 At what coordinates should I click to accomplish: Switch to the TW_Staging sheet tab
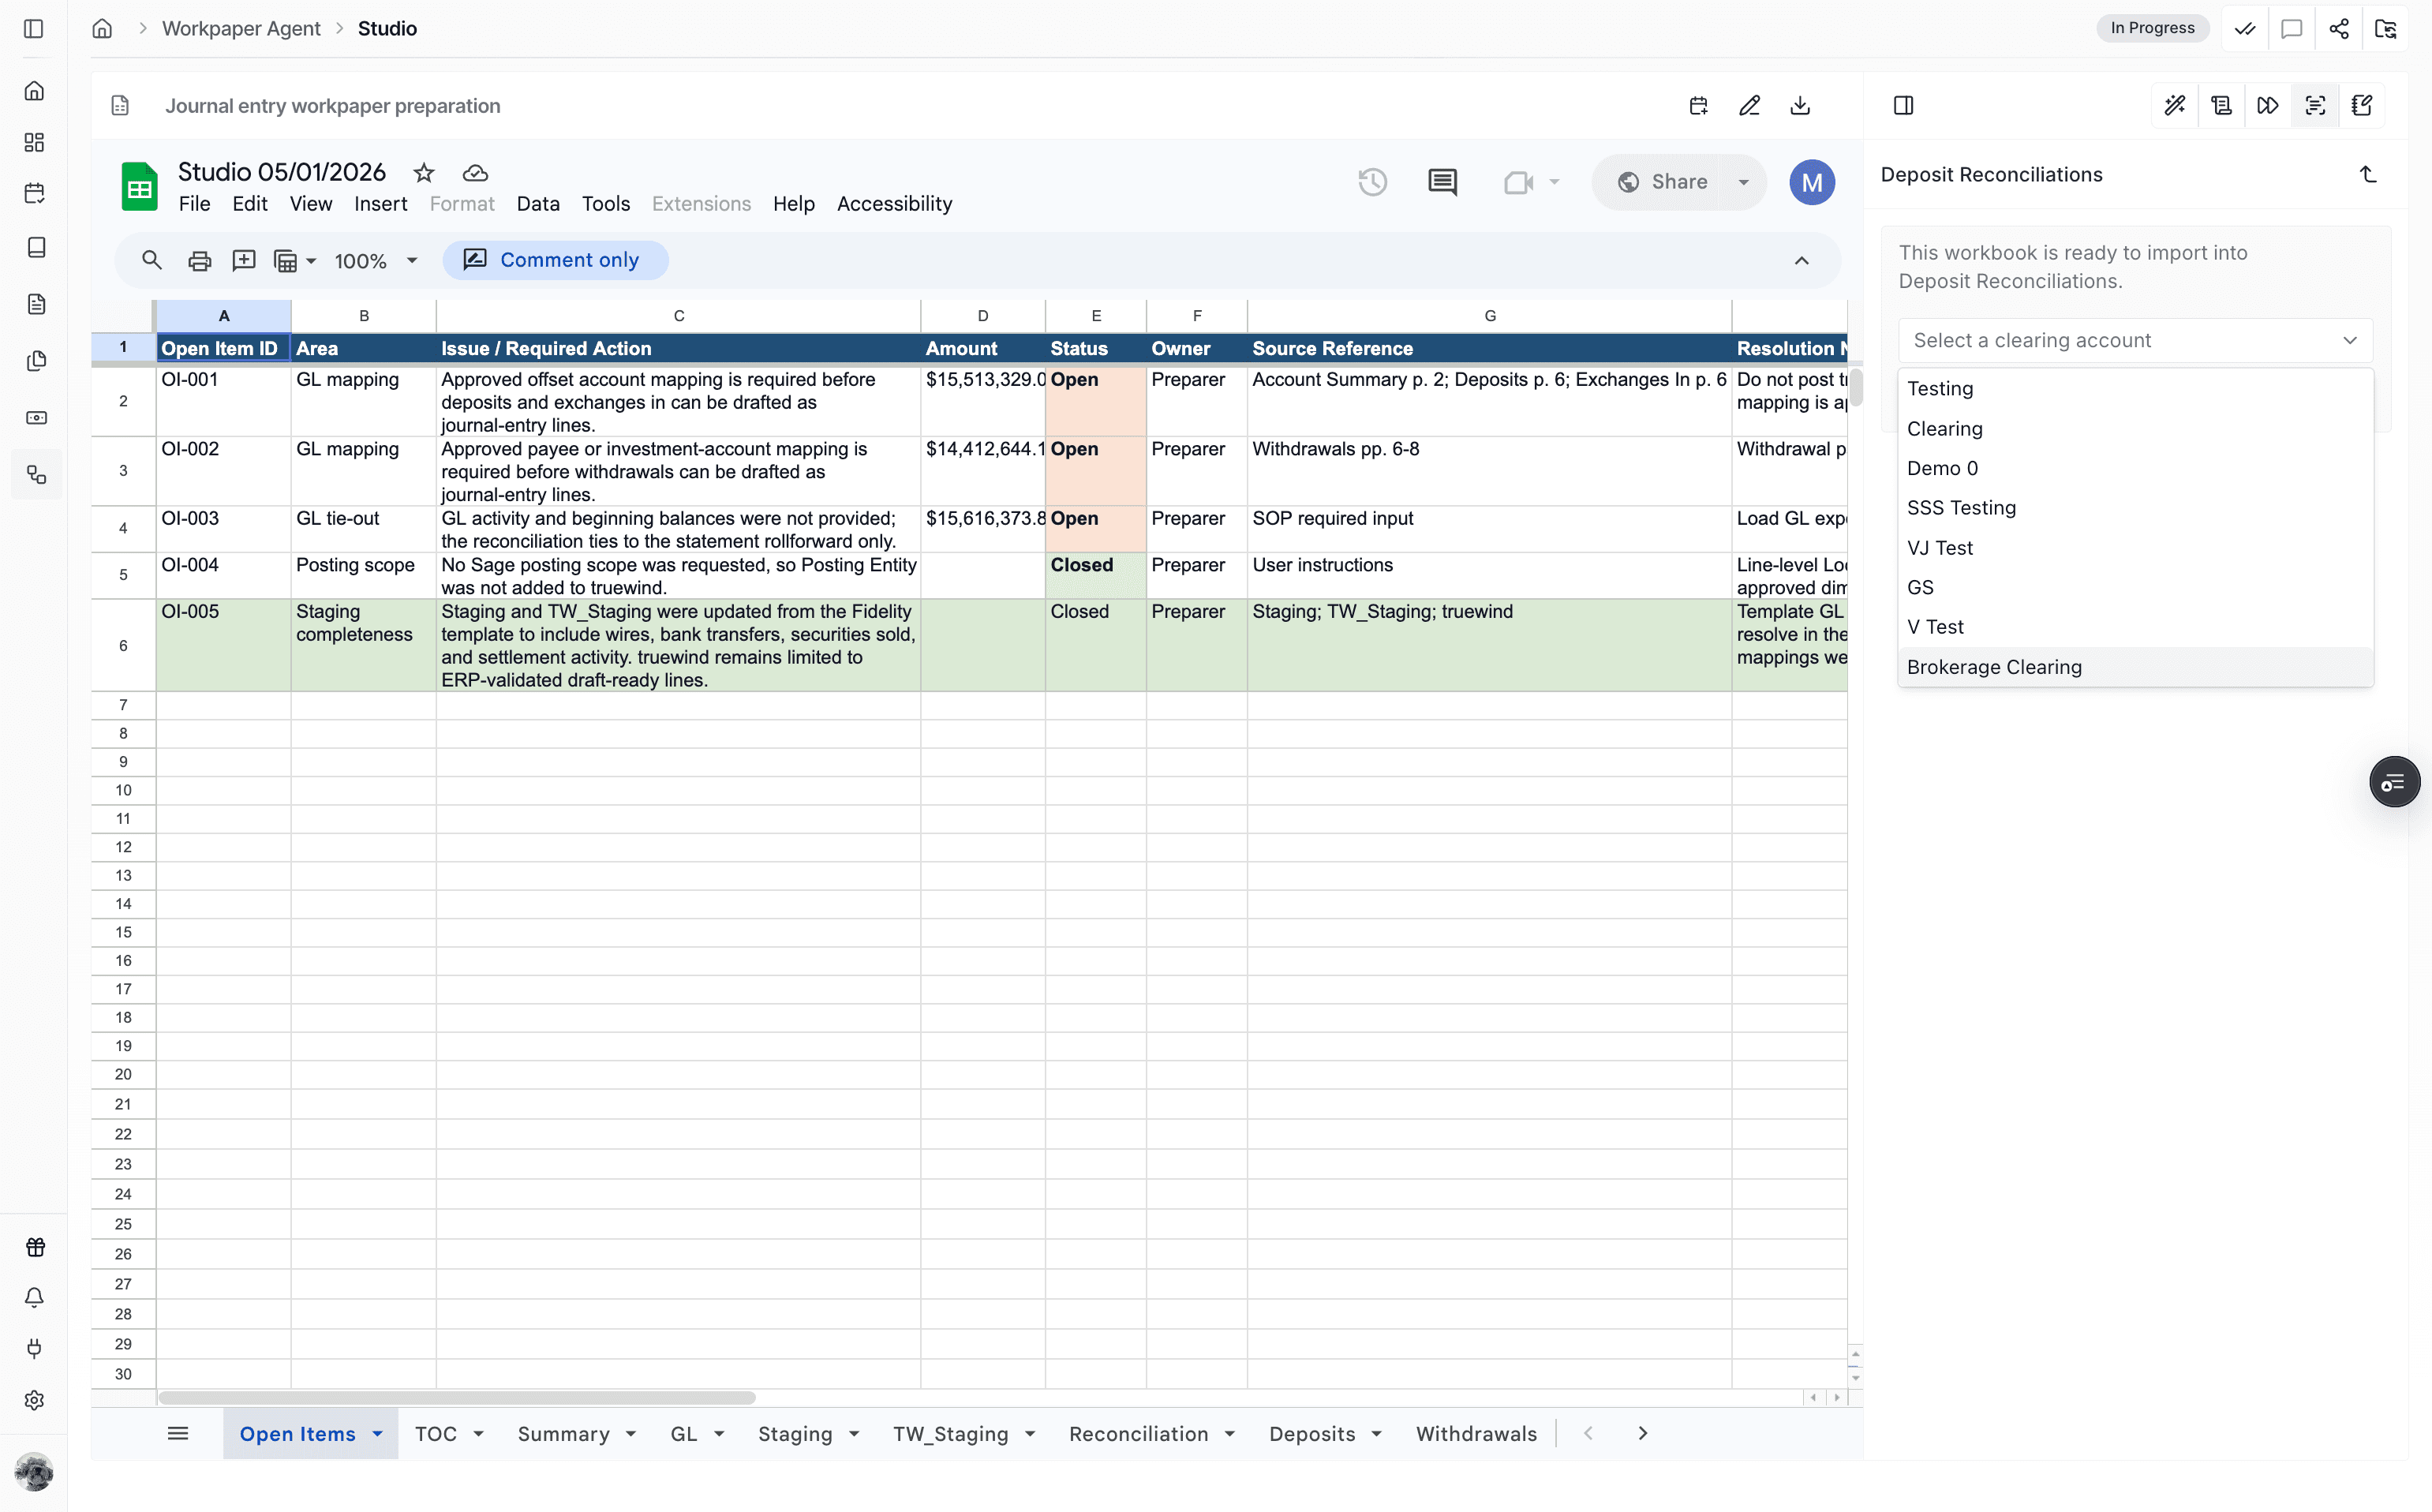click(x=950, y=1434)
